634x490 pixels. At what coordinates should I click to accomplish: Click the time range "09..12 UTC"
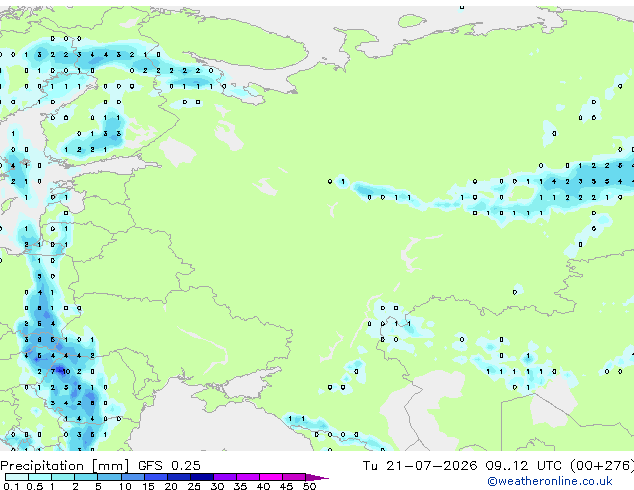pyautogui.click(x=524, y=466)
